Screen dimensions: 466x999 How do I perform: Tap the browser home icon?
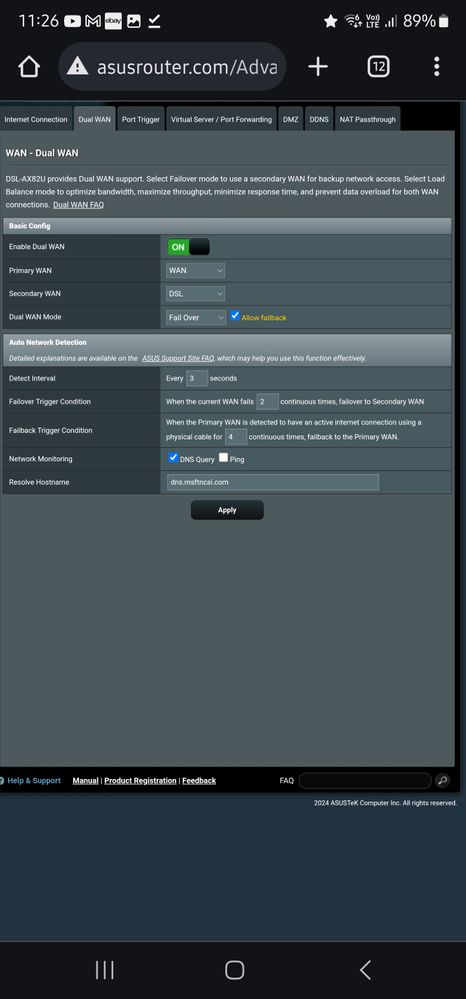pos(29,66)
